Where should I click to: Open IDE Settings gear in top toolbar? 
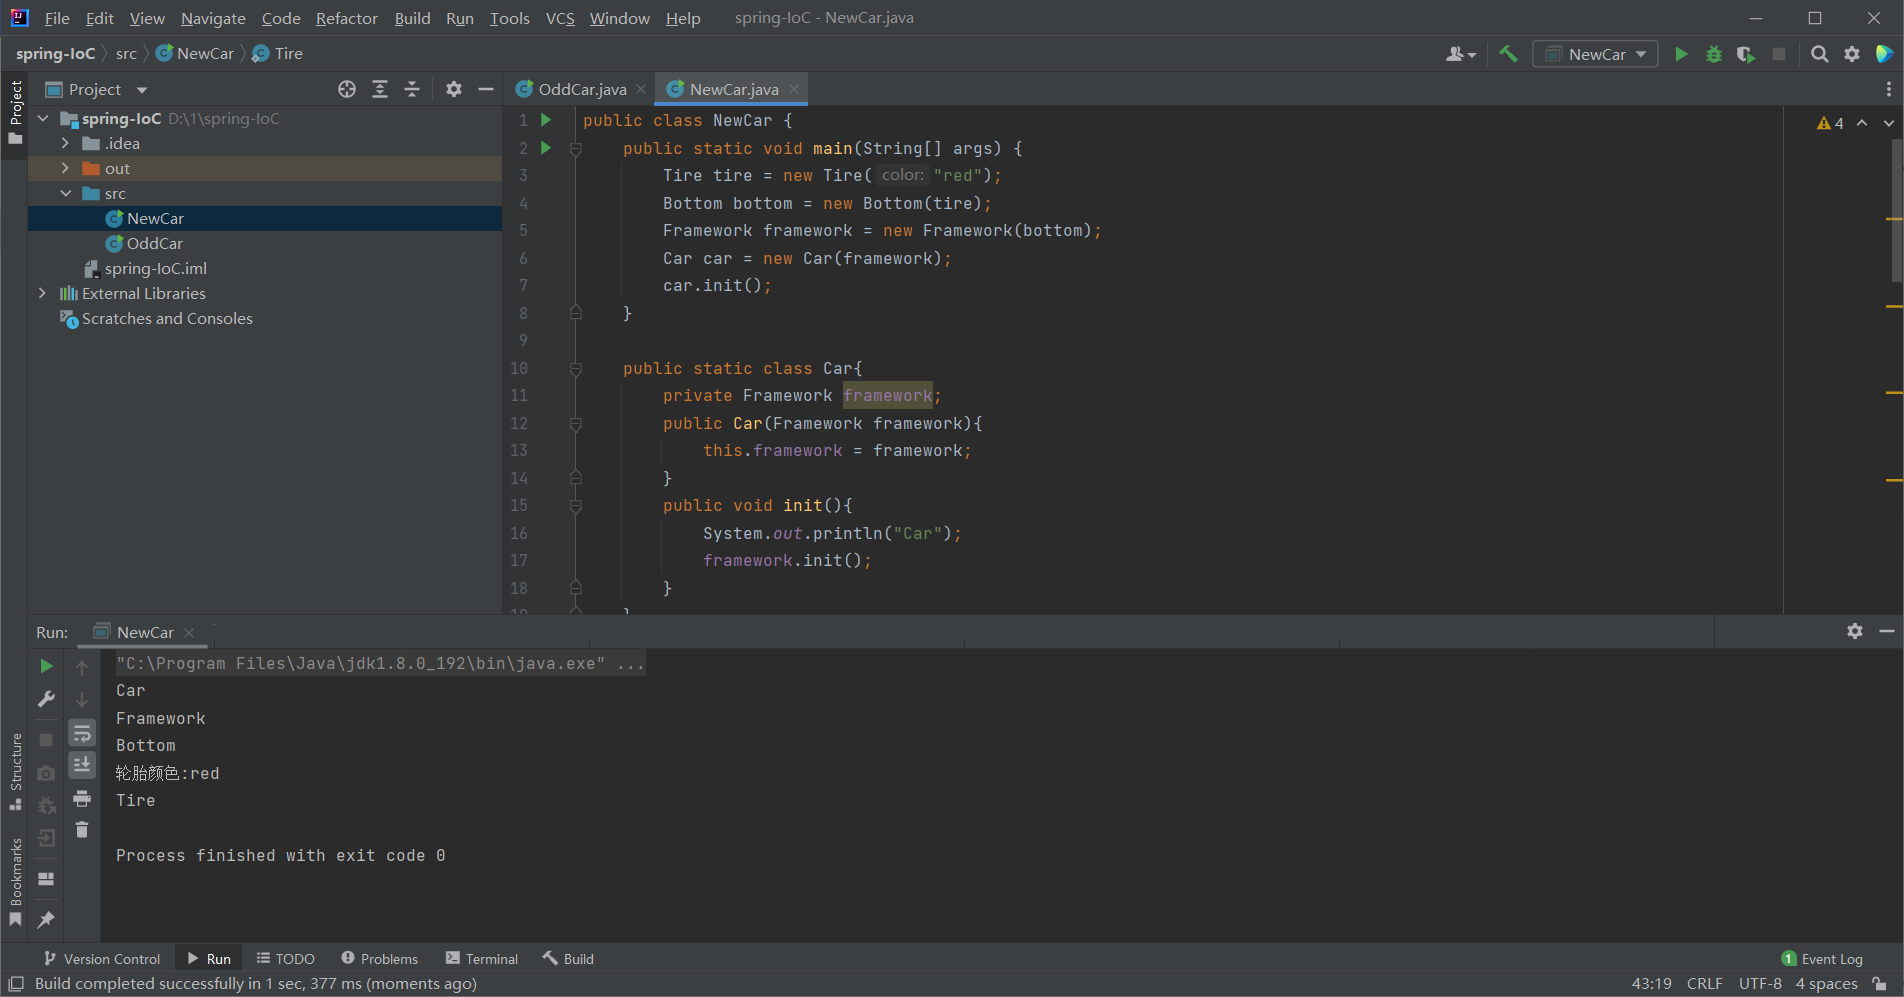(1852, 54)
